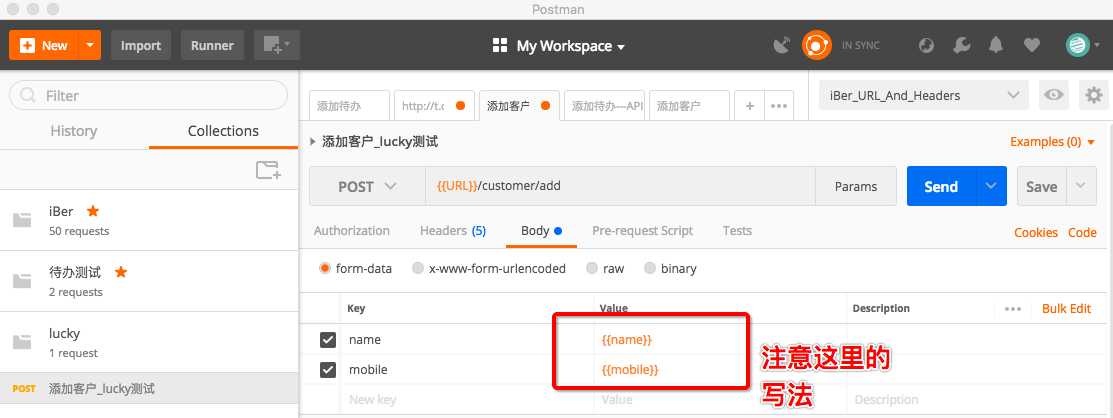
Task: Click the name key cell
Action: click(467, 340)
